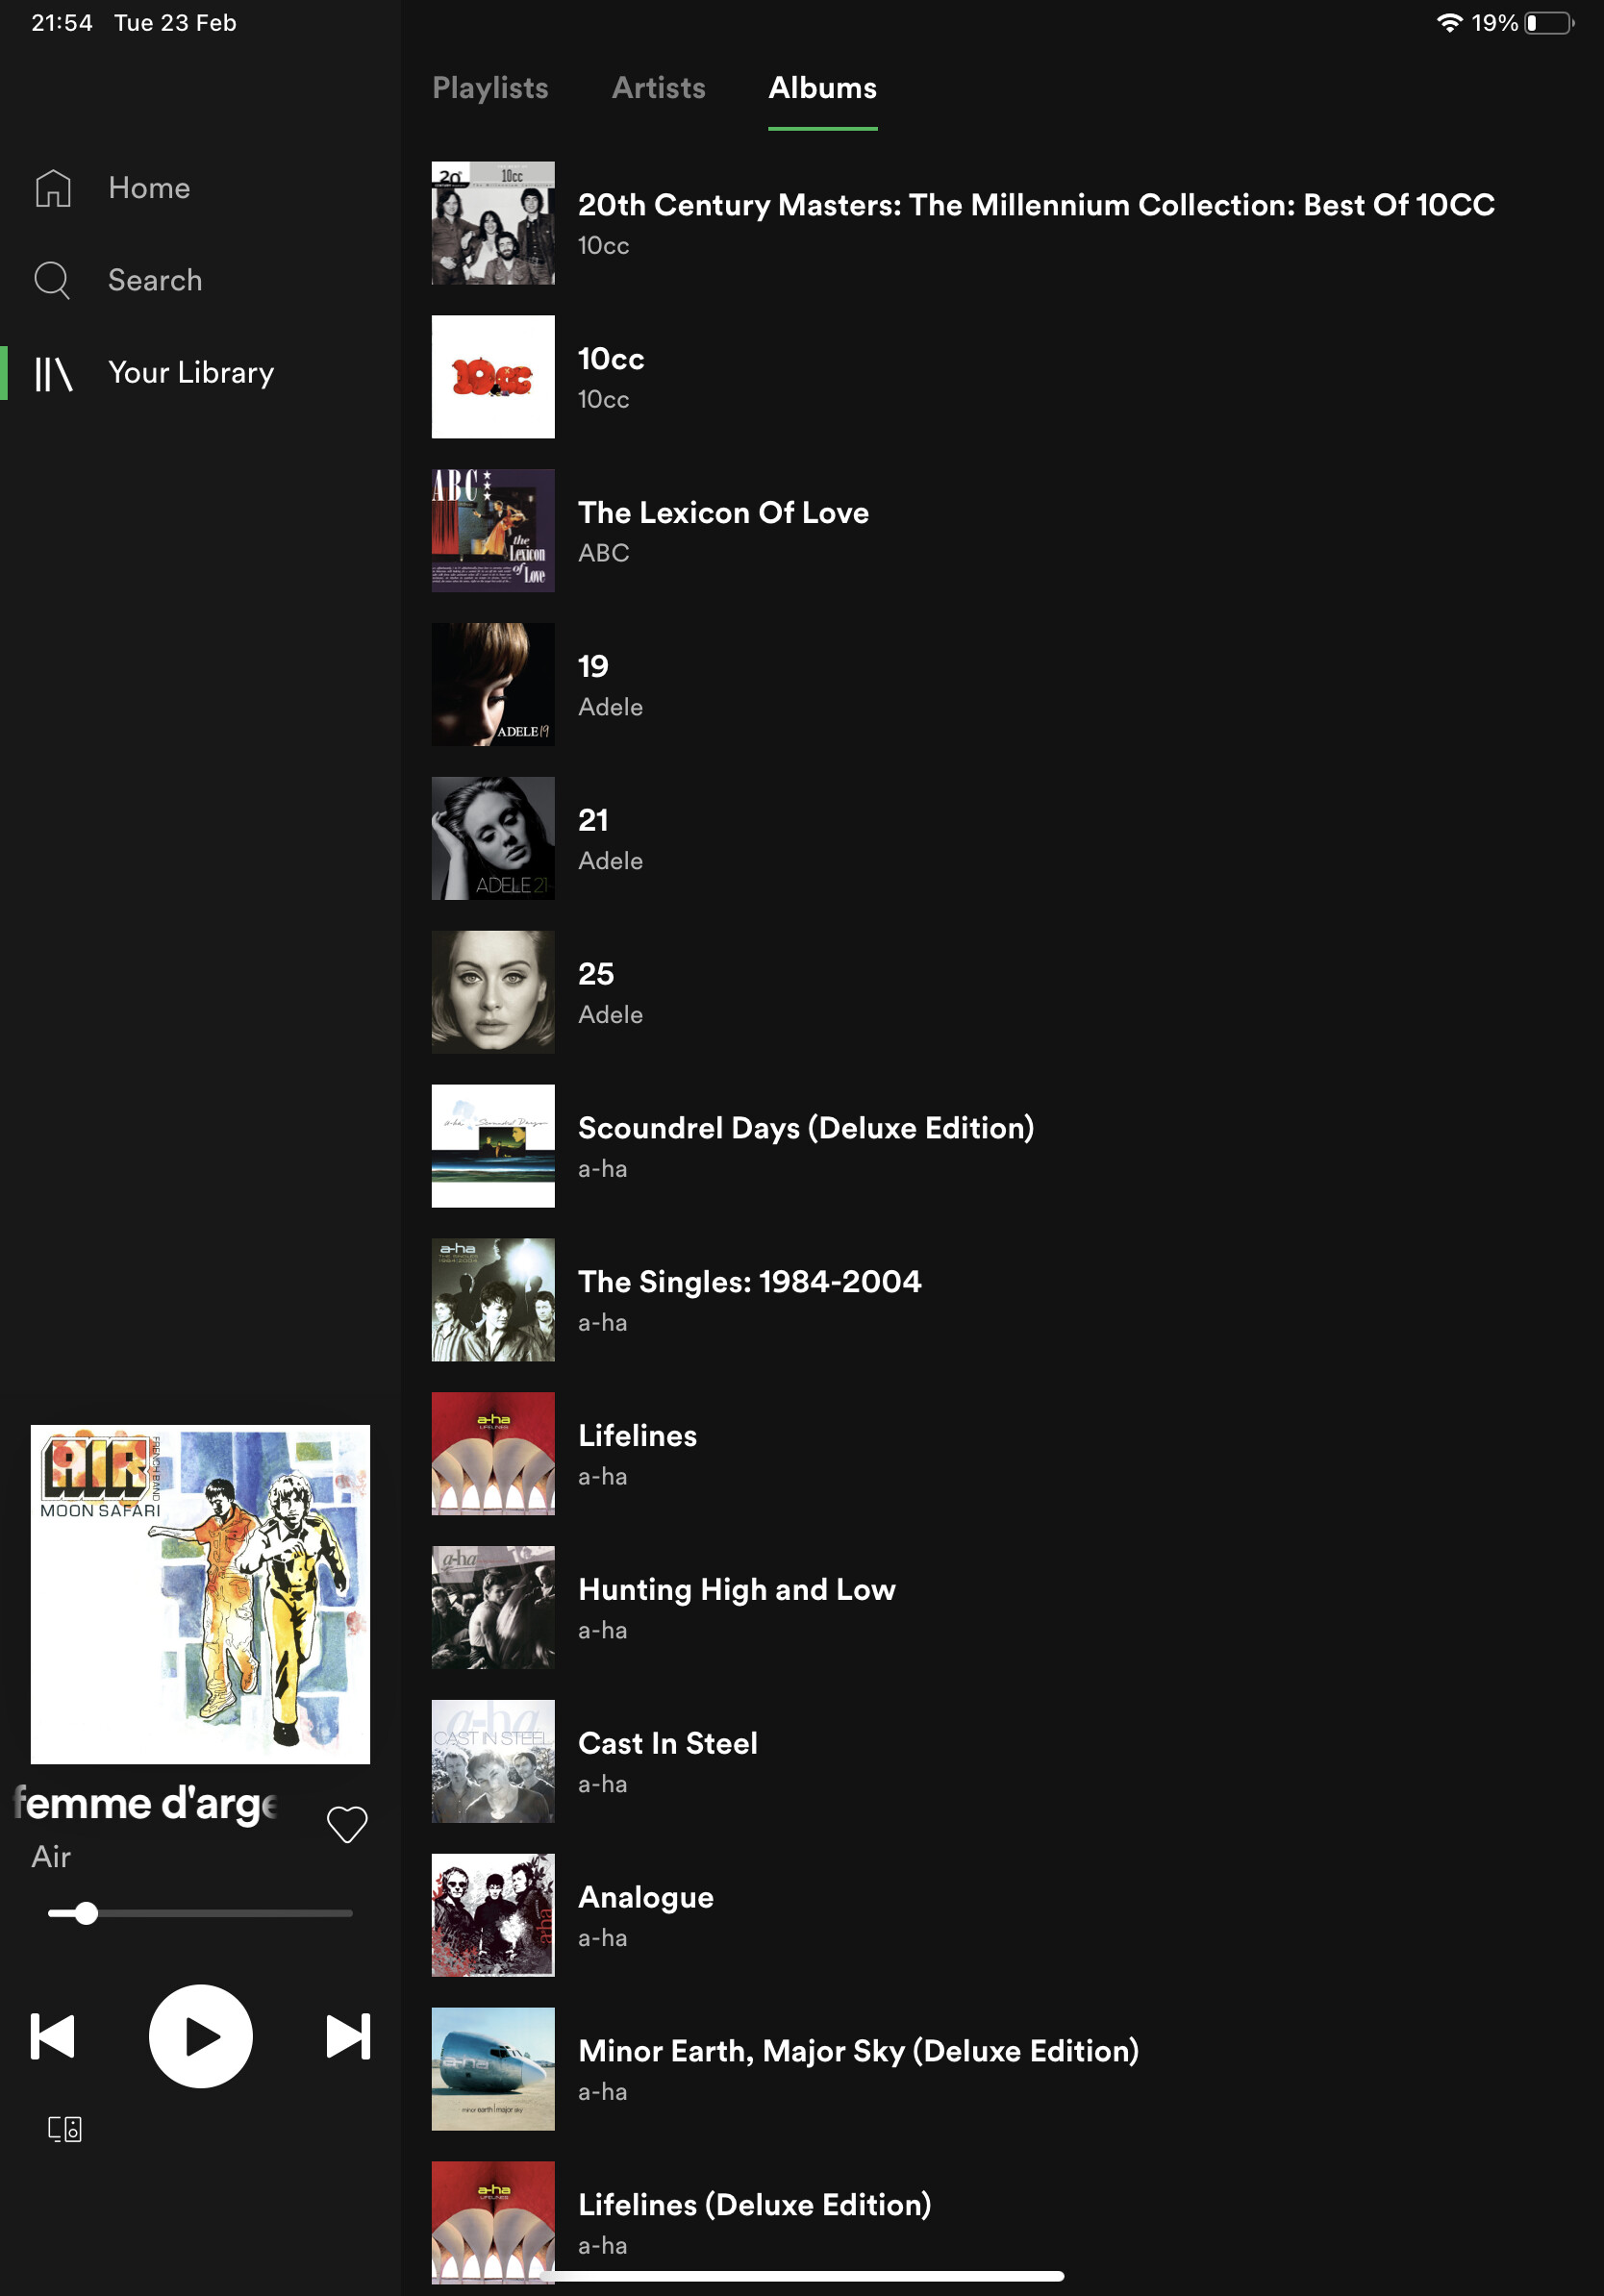The height and width of the screenshot is (2296, 1604).
Task: Select album title '19'
Action: [593, 667]
